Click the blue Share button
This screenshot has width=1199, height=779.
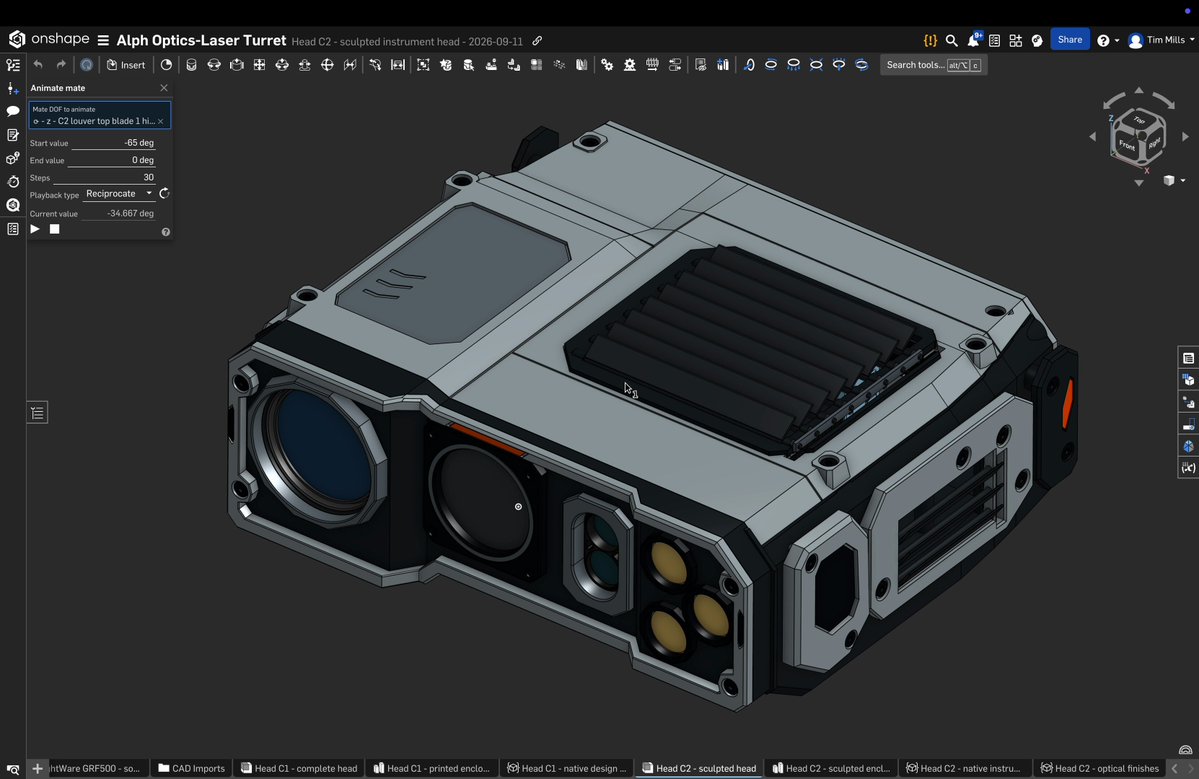pos(1070,40)
